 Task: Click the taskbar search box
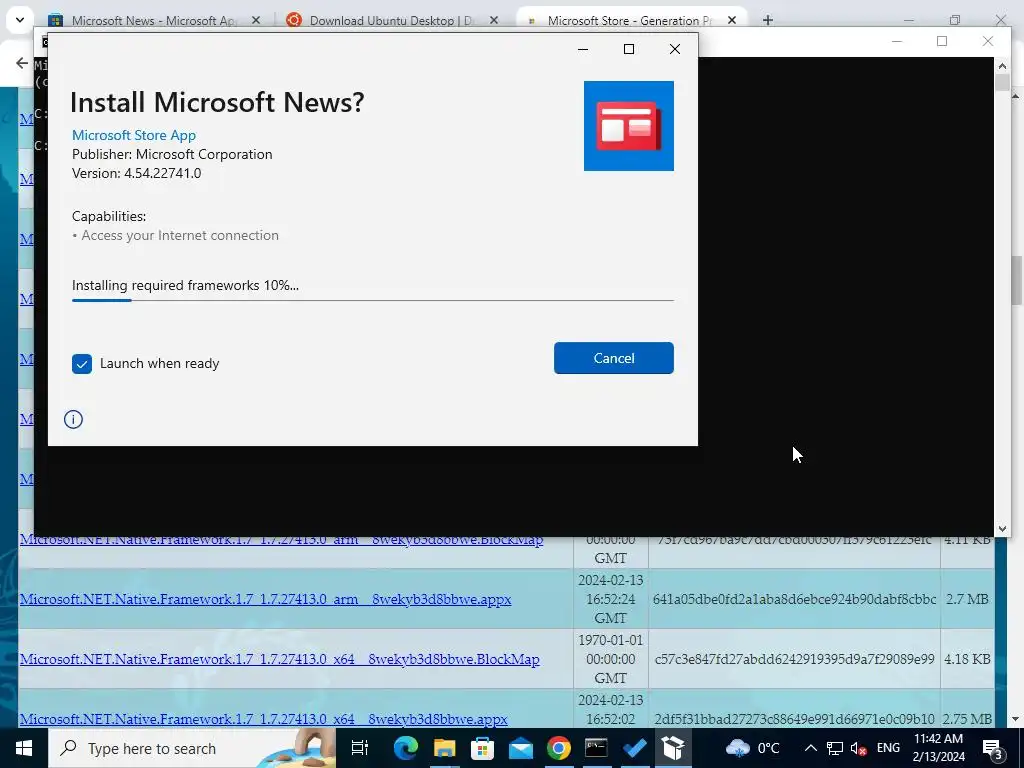click(192, 748)
